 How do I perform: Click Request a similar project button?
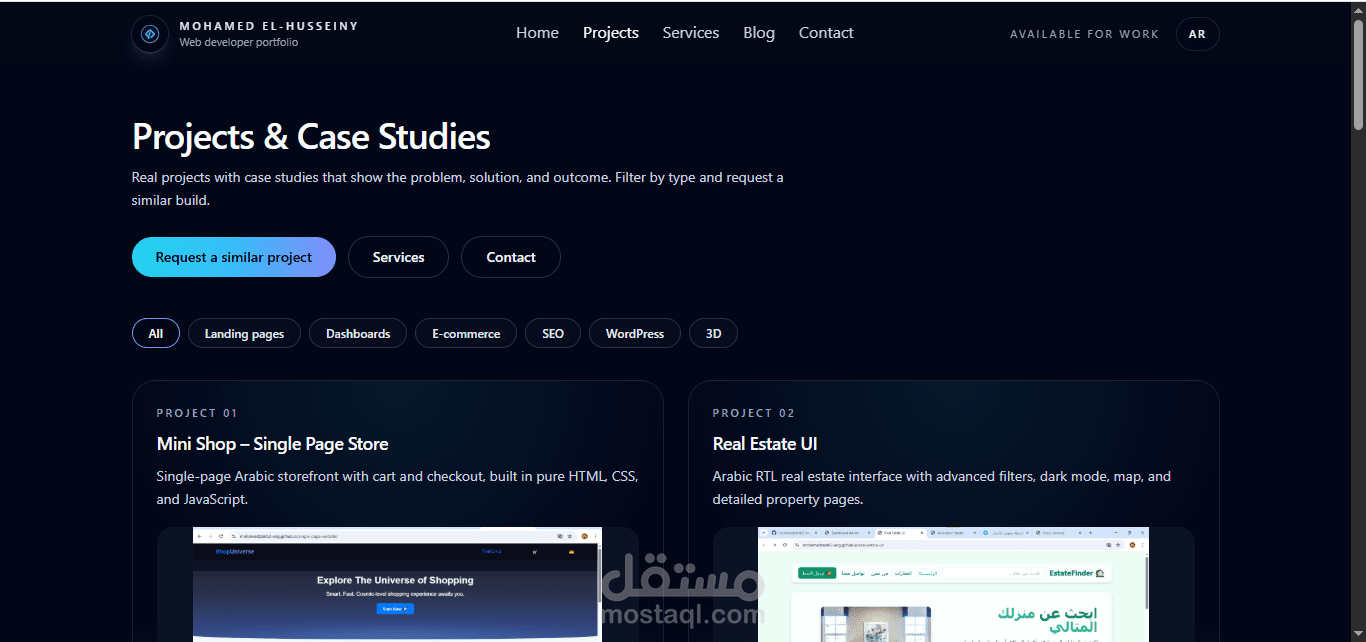[234, 257]
